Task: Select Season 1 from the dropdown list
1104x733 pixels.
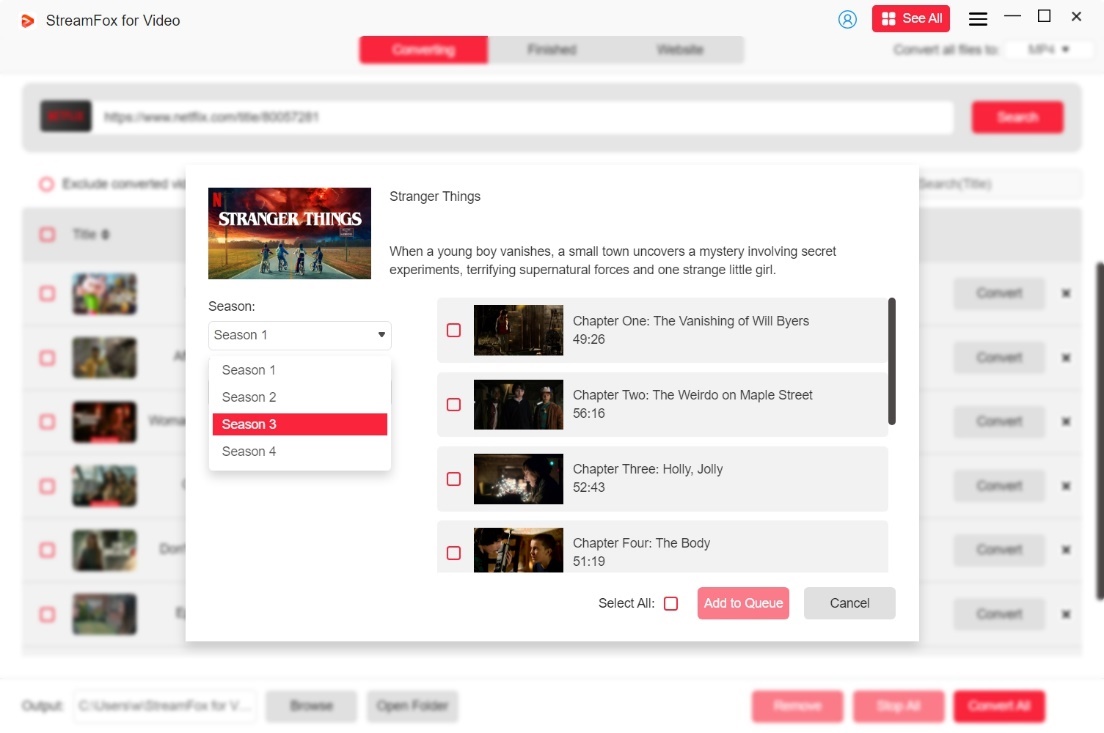Action: click(300, 370)
